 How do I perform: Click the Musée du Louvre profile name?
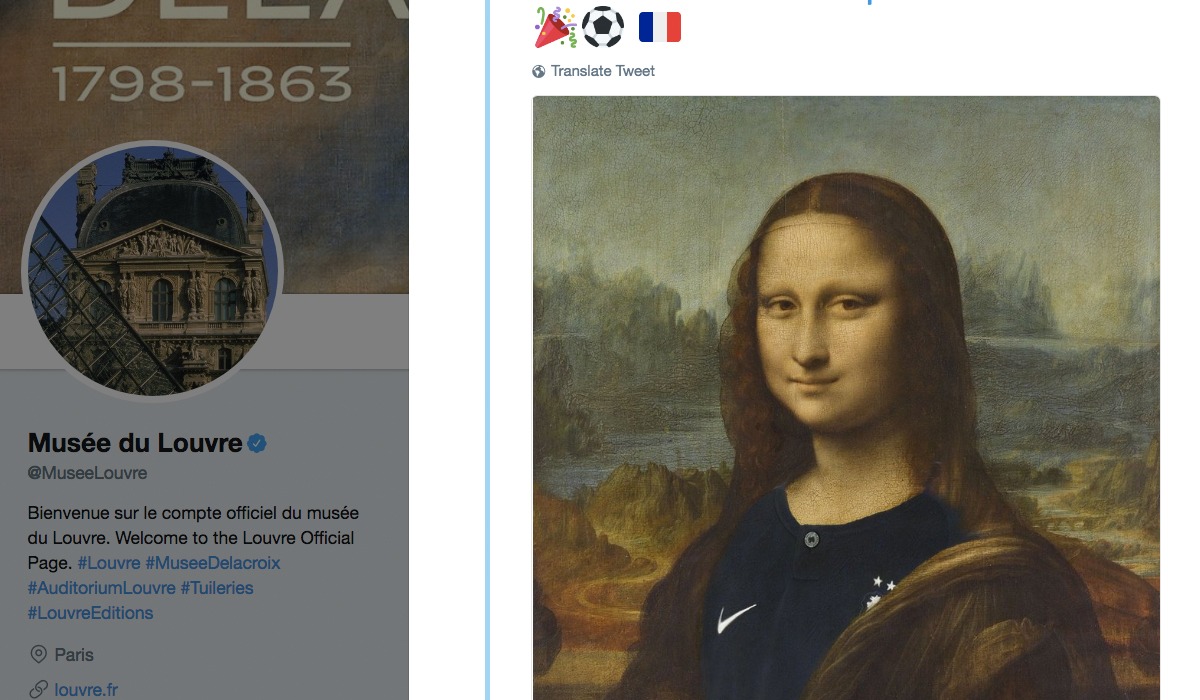point(135,443)
